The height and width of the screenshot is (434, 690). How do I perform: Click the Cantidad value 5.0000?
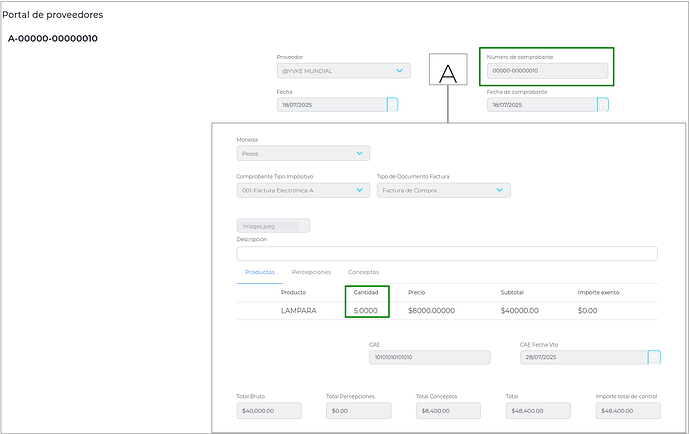point(366,311)
